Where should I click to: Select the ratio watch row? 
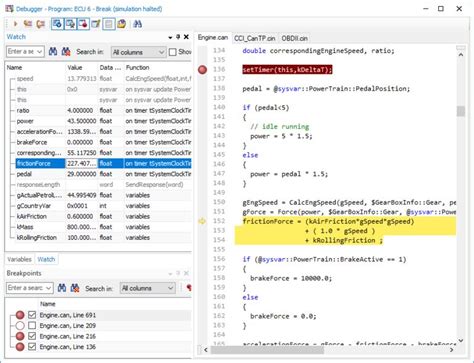click(x=103, y=110)
